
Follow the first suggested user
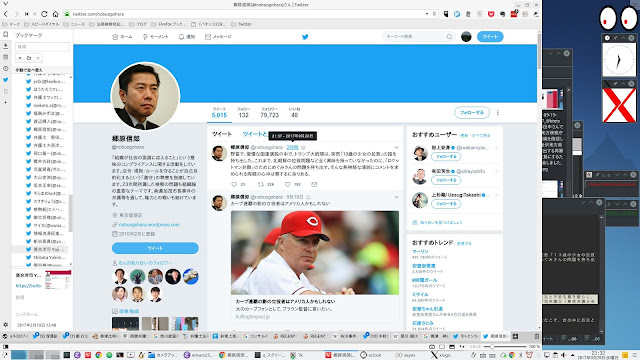446,157
